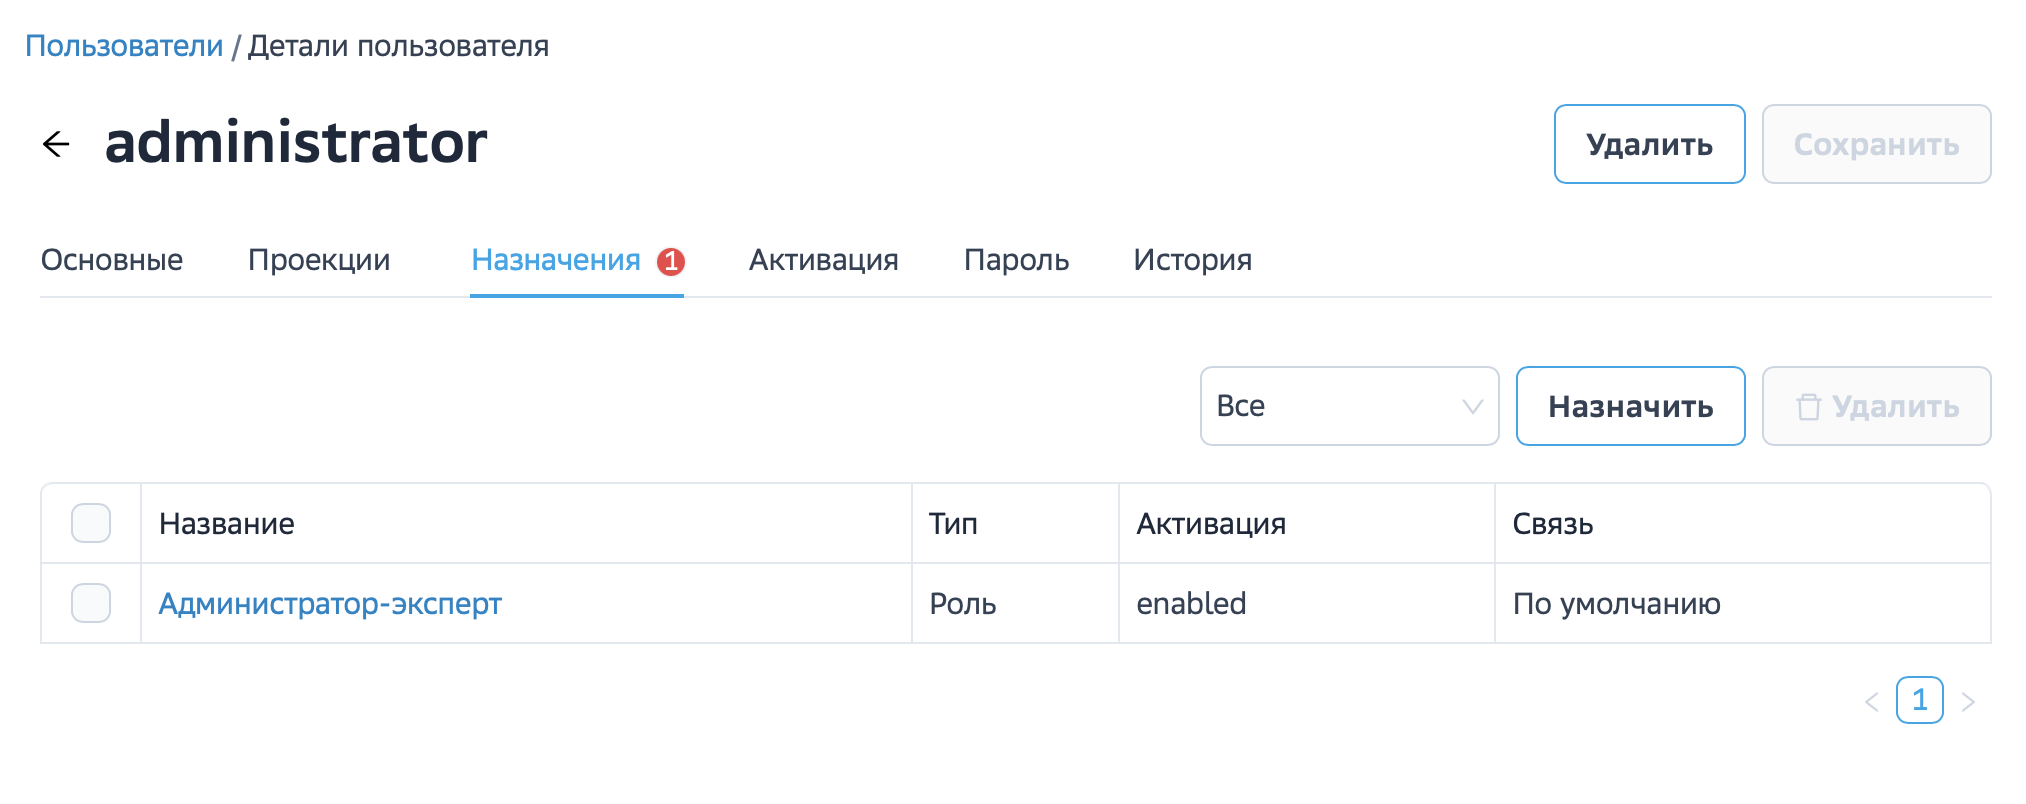Click the red notification badge on Назначения
The width and height of the screenshot is (2026, 804).
(x=671, y=261)
